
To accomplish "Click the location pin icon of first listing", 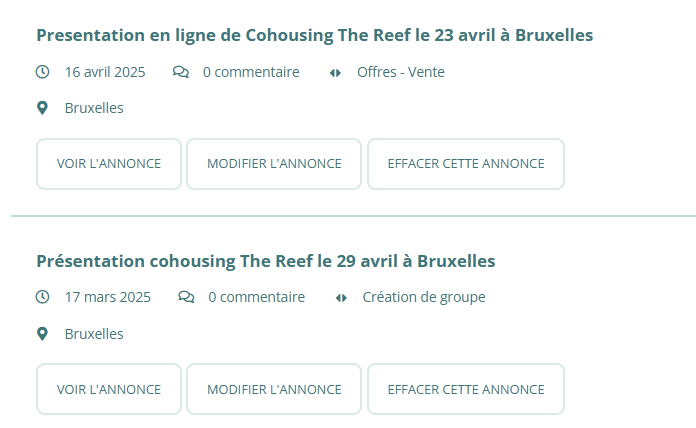I will point(42,108).
